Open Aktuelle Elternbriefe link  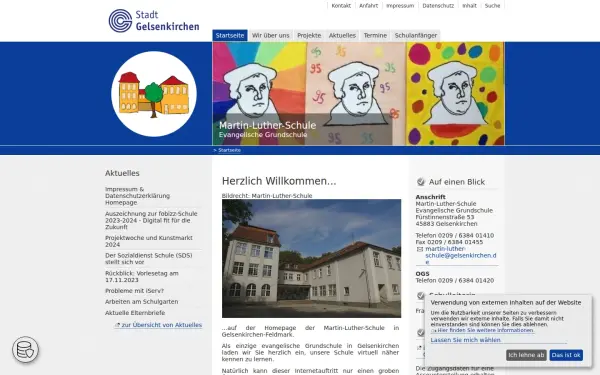coord(135,313)
